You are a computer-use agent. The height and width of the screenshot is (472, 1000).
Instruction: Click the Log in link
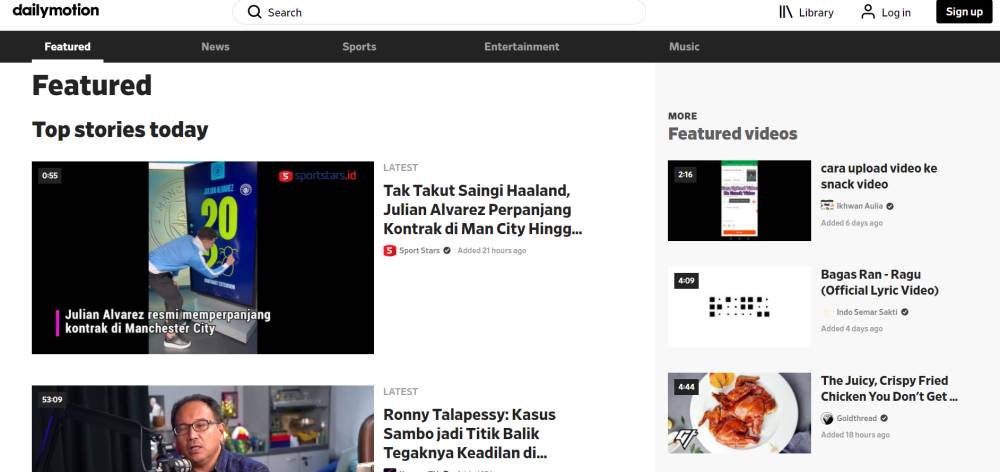pos(896,13)
